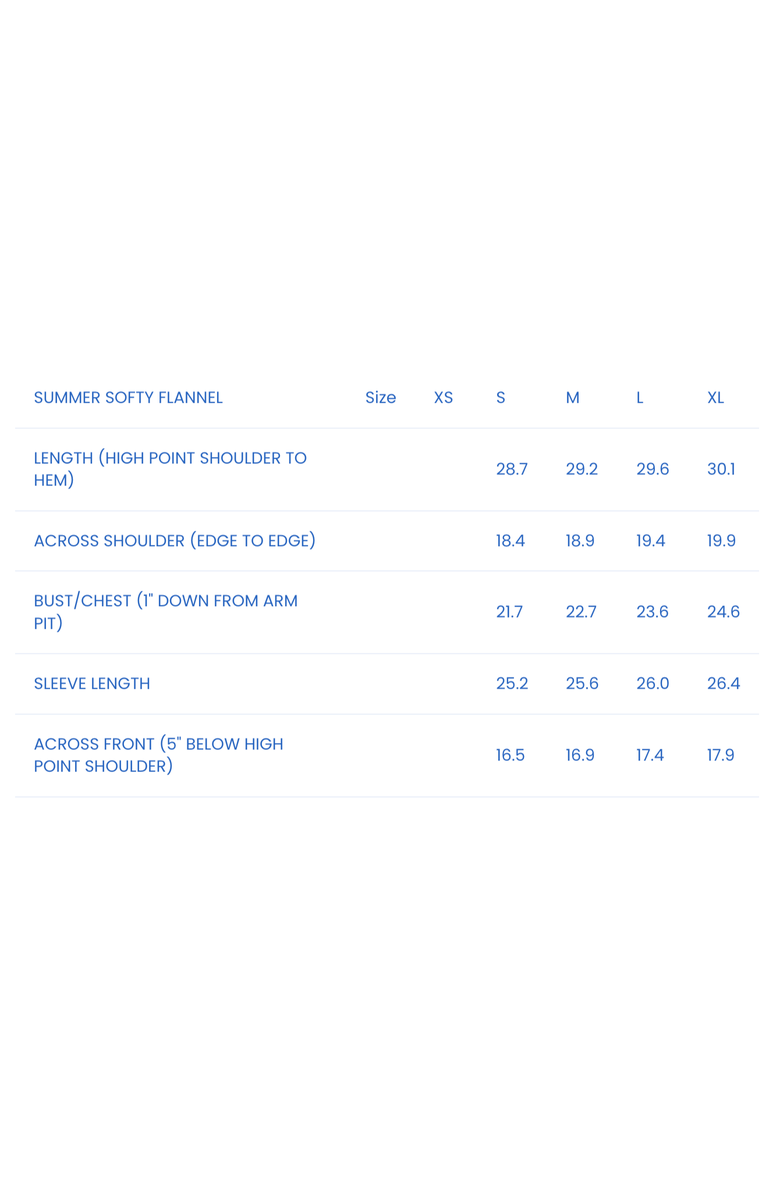
Task: Click the 25.2 sleeve length value
Action: pyautogui.click(x=512, y=684)
